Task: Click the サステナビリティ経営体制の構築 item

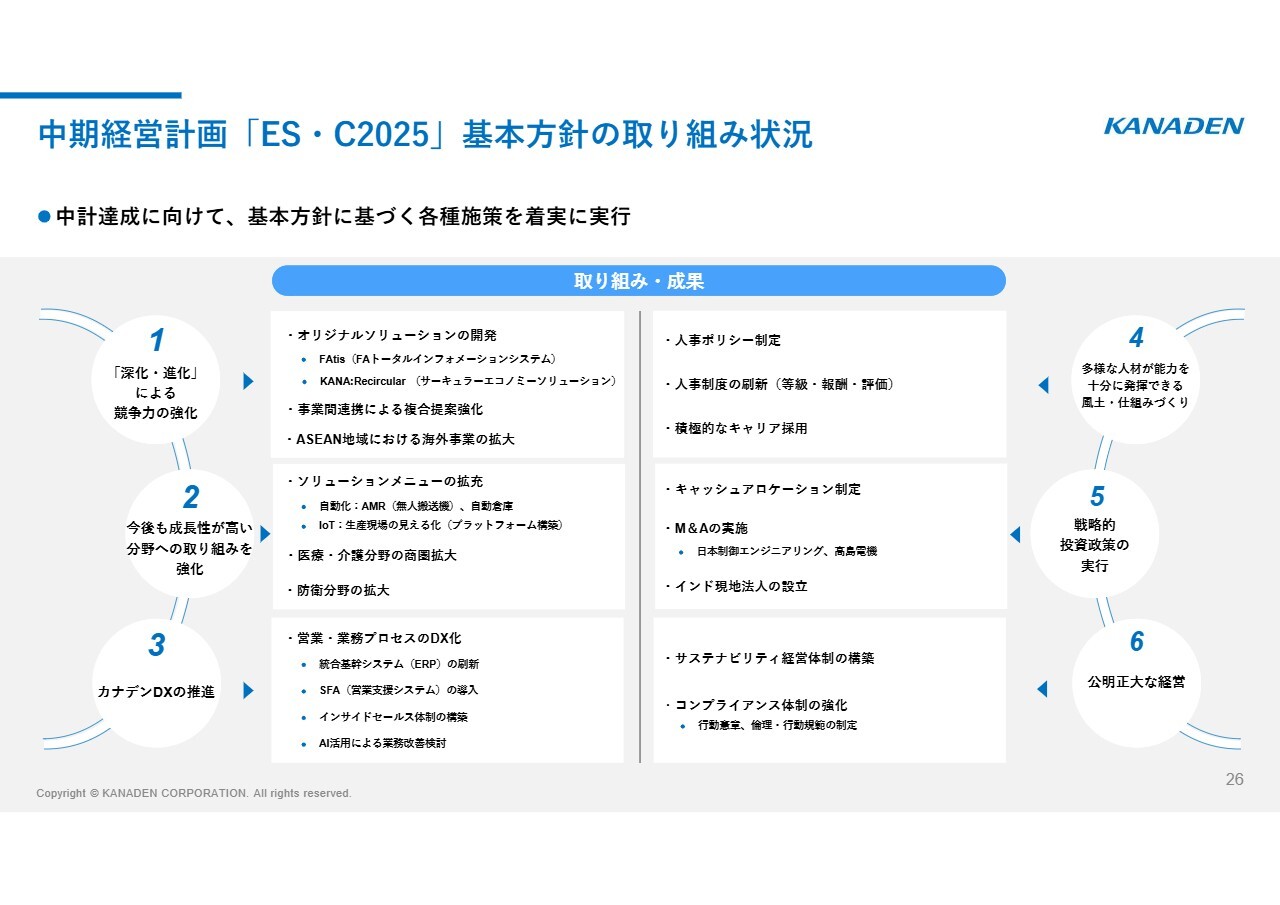Action: (x=775, y=658)
